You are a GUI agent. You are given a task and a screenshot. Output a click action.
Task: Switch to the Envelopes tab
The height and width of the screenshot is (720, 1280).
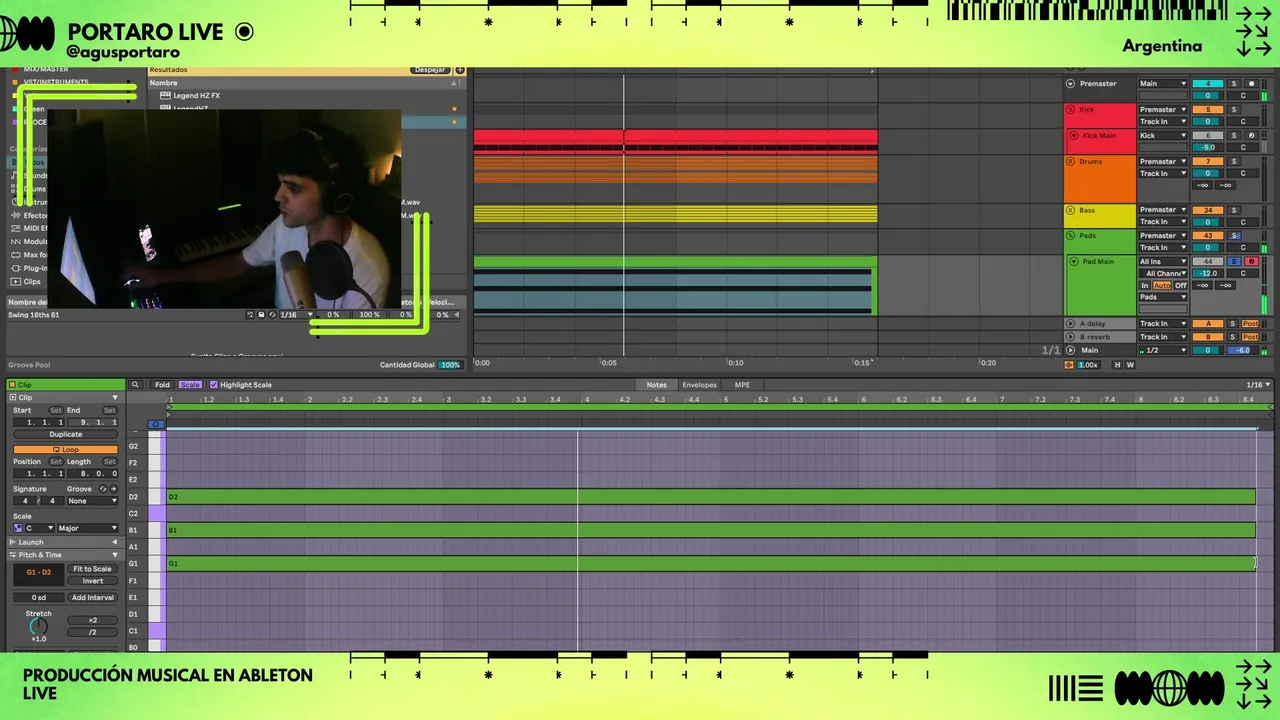[x=699, y=385]
